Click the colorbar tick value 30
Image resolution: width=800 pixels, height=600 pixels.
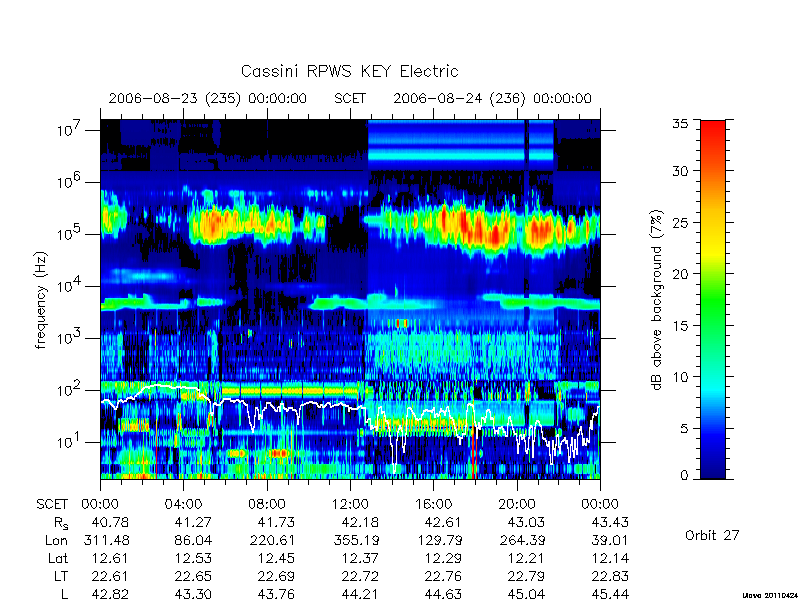(680, 171)
